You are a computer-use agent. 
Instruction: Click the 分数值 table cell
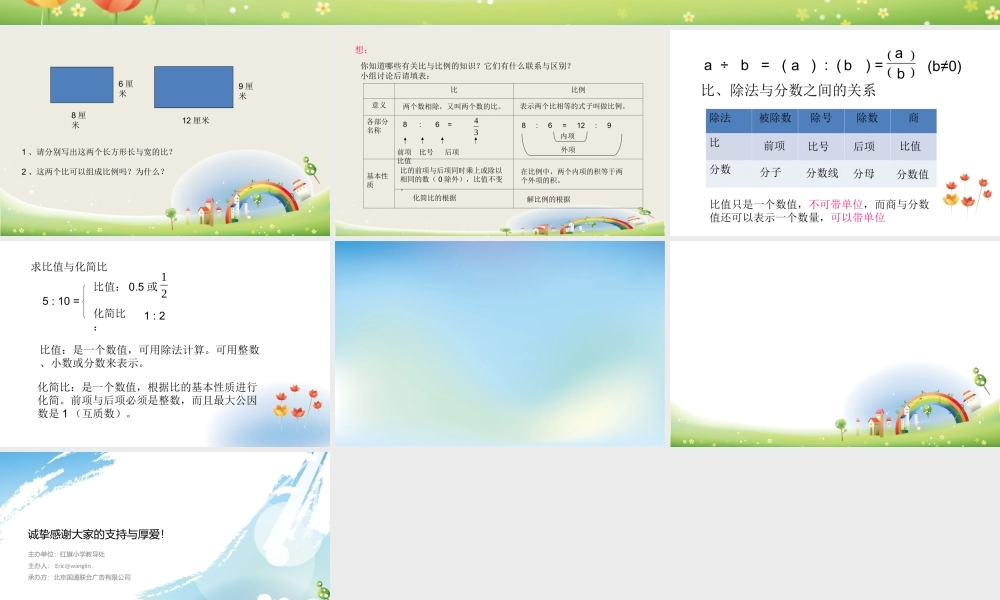click(913, 173)
